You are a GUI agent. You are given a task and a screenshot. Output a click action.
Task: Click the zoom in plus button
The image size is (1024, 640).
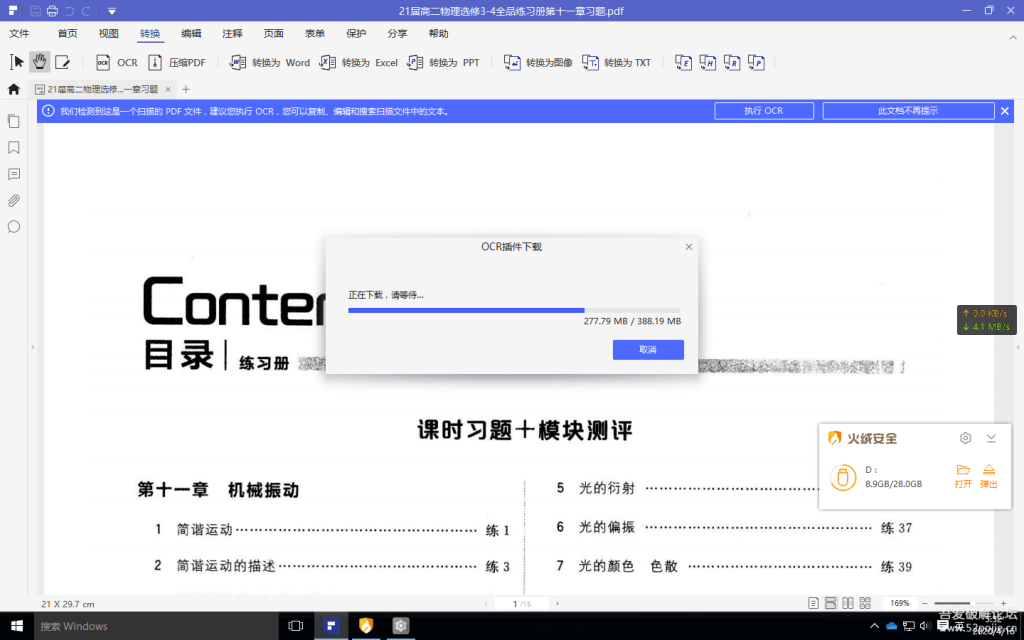(x=1004, y=603)
